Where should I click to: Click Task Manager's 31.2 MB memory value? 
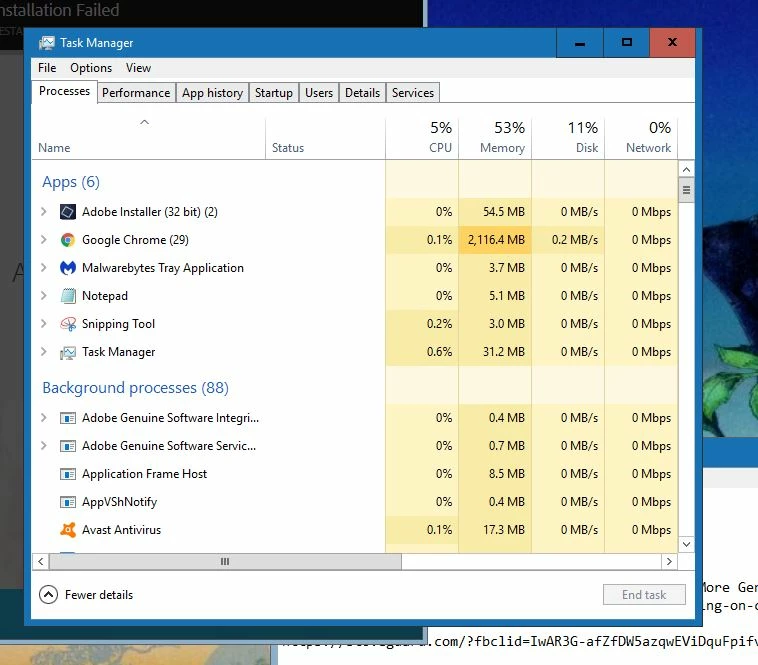pos(503,352)
